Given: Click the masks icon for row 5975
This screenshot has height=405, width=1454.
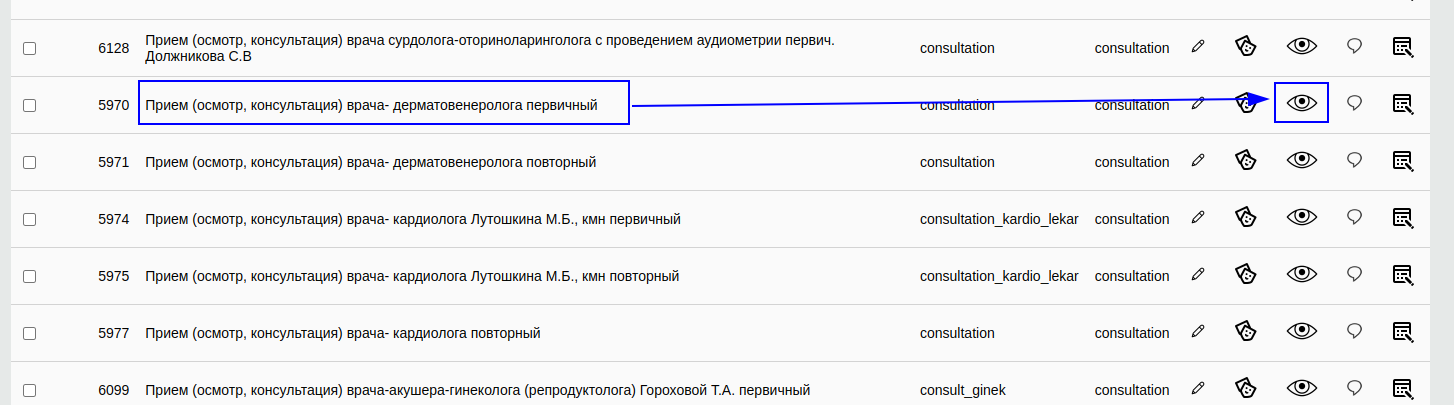Looking at the screenshot, I should click(1245, 275).
